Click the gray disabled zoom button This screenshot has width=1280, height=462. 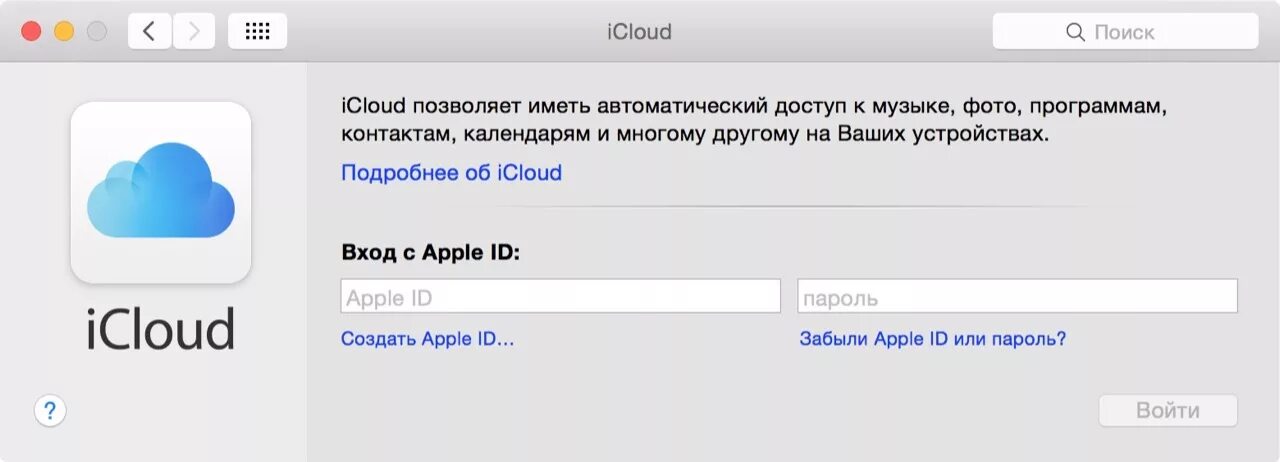pos(97,32)
